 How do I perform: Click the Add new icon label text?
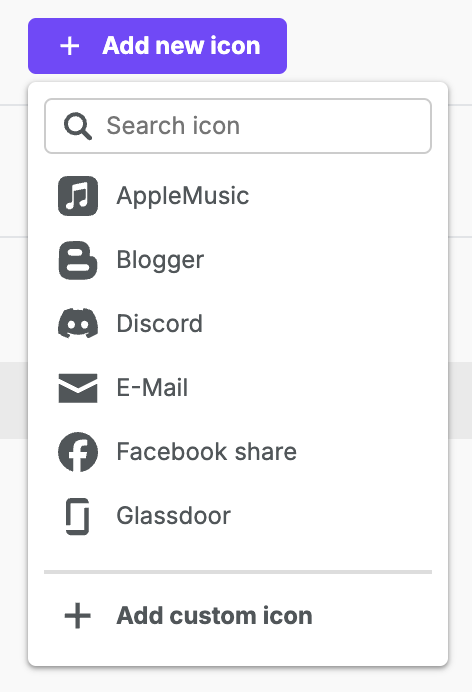181,46
